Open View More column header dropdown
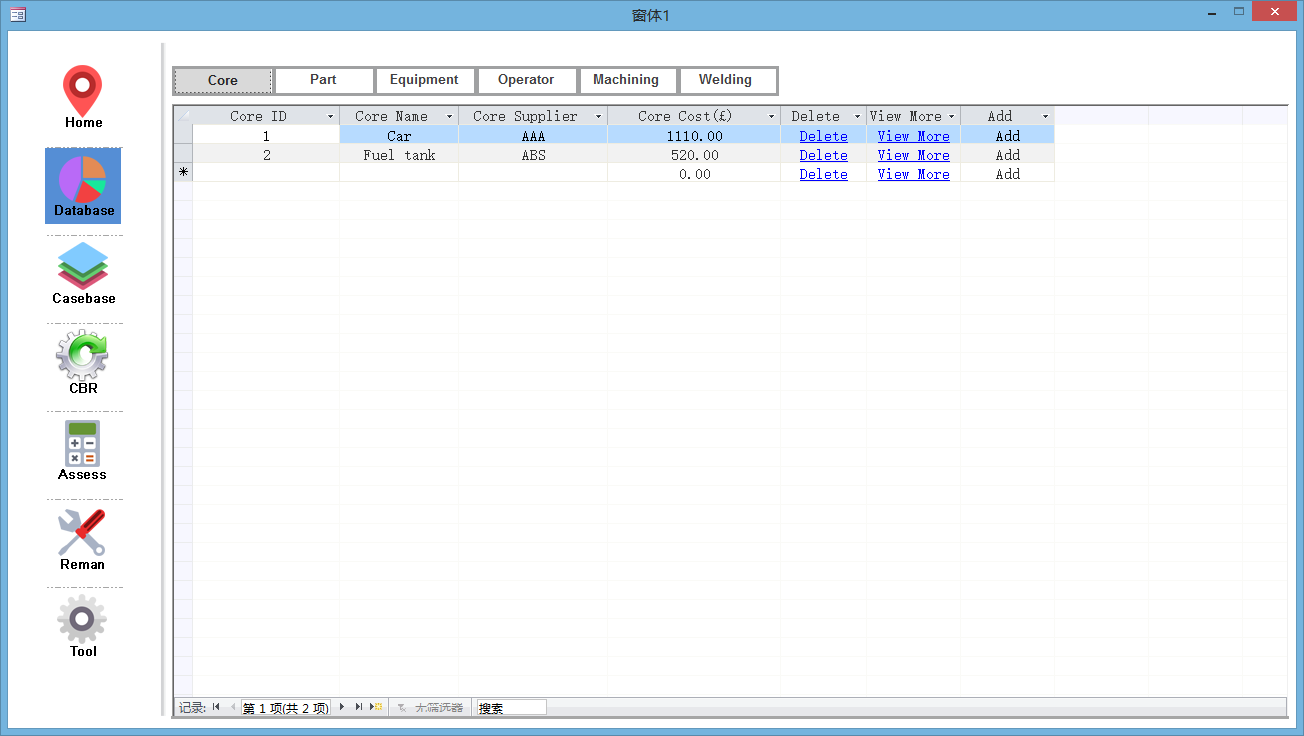The image size is (1304, 736). coord(951,117)
